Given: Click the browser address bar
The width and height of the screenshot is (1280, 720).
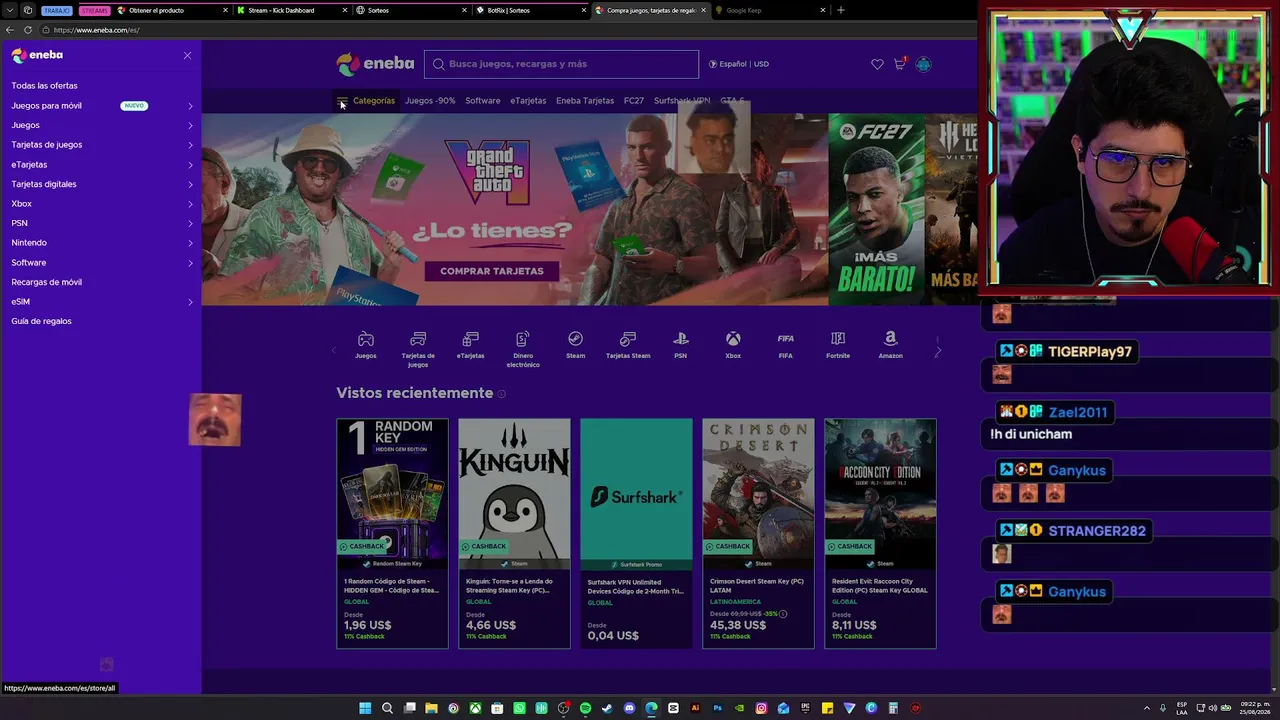Looking at the screenshot, I should (500, 30).
